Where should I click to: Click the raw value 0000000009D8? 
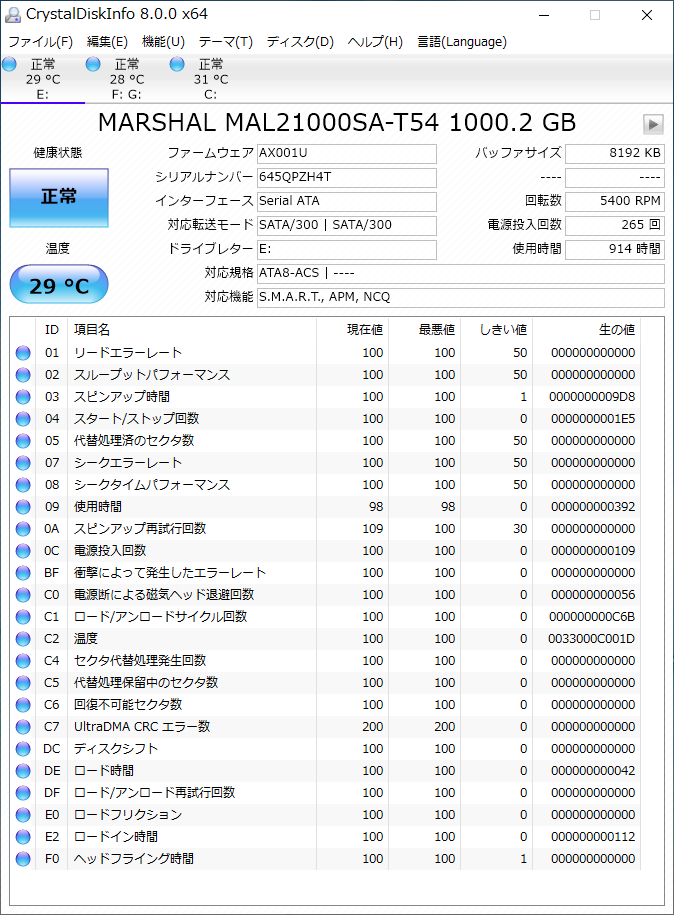[x=592, y=397]
